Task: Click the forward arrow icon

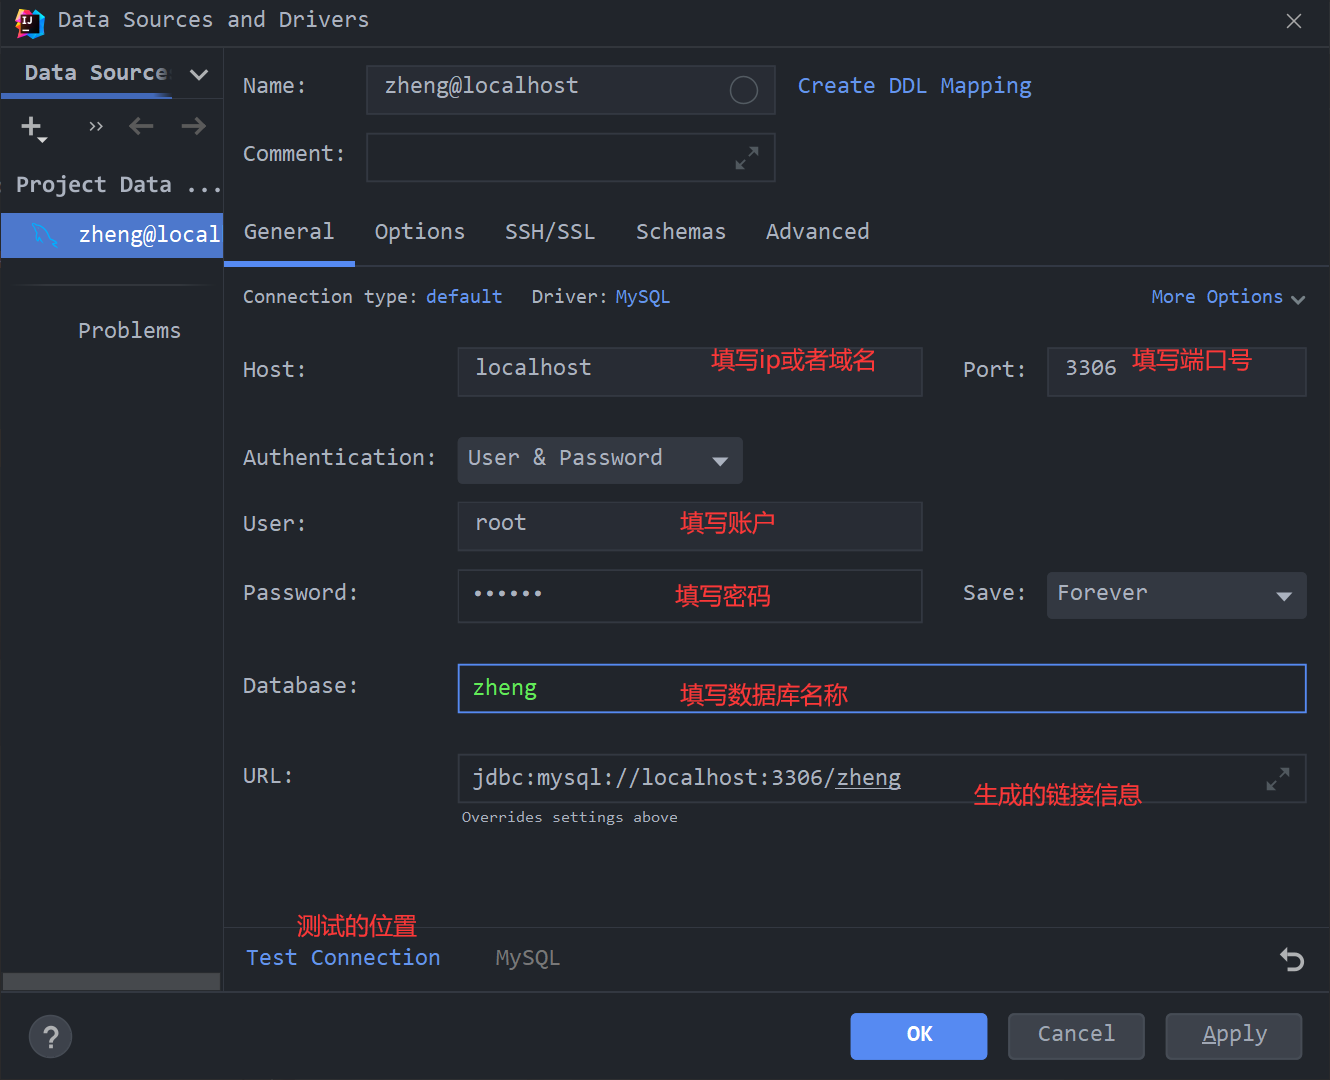Action: pyautogui.click(x=193, y=126)
